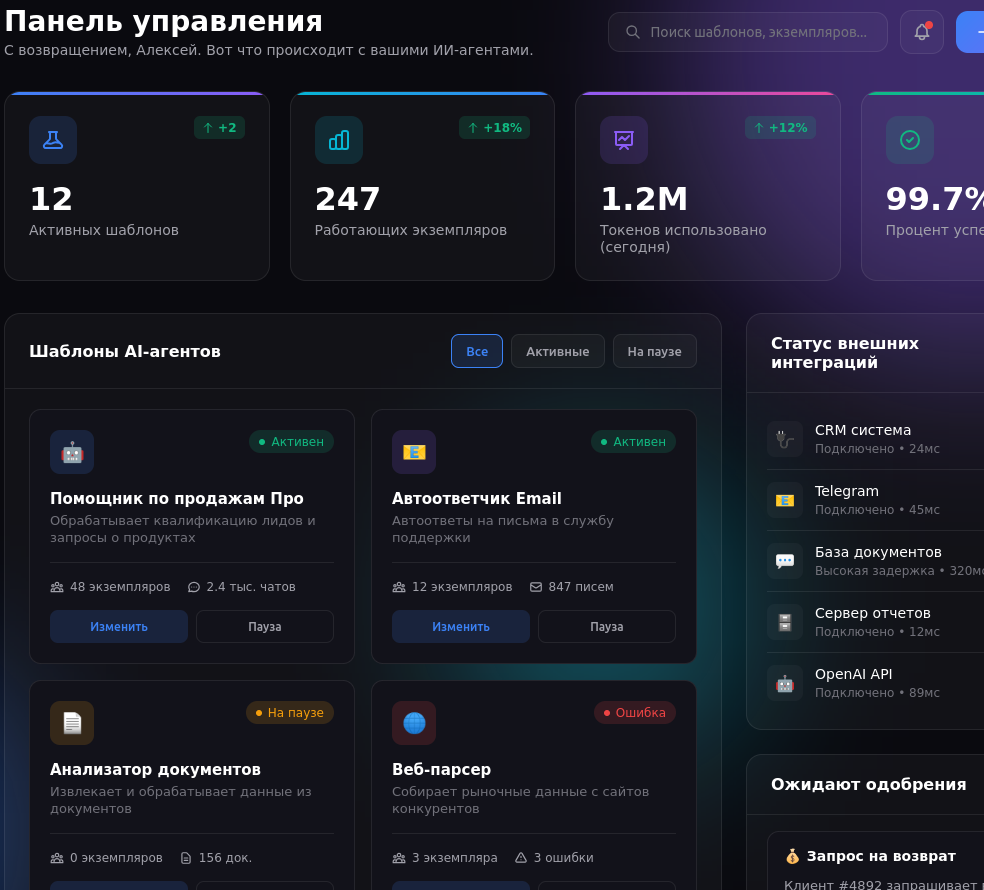Click the active templates flask icon
Image resolution: width=984 pixels, height=890 pixels.
(52, 140)
